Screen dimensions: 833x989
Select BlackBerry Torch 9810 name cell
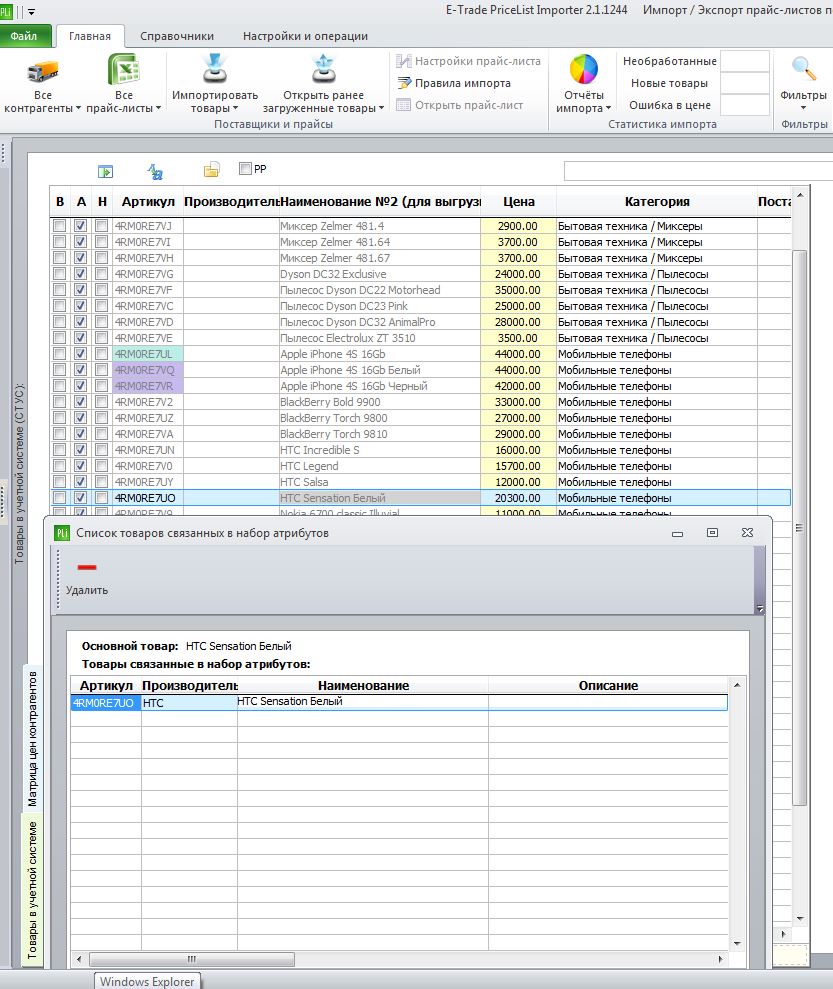pos(380,434)
